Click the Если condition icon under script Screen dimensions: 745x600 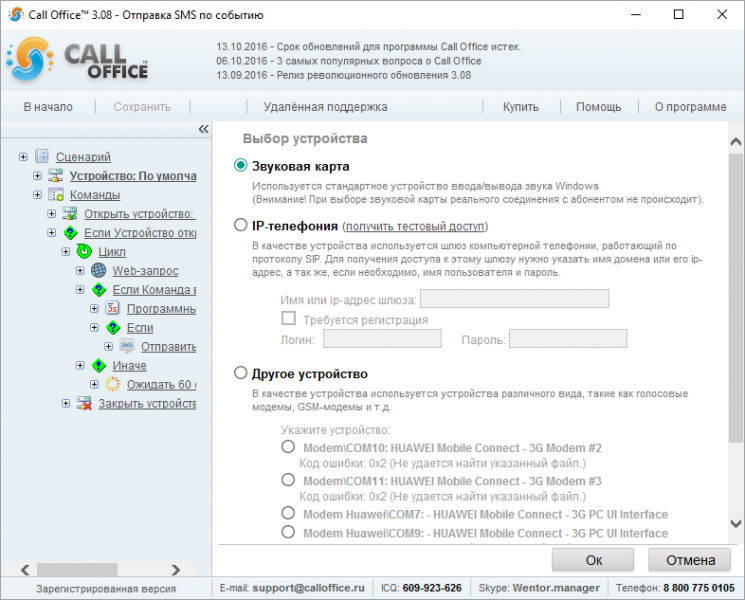pos(113,328)
